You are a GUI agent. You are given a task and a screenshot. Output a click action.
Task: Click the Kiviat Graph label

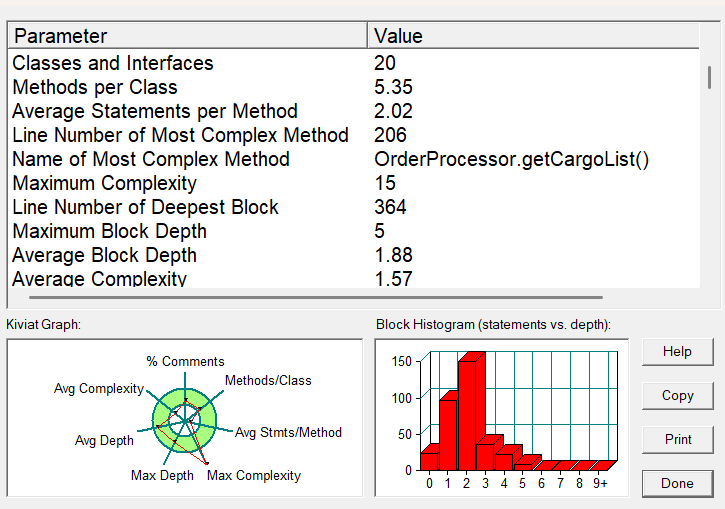click(43, 325)
